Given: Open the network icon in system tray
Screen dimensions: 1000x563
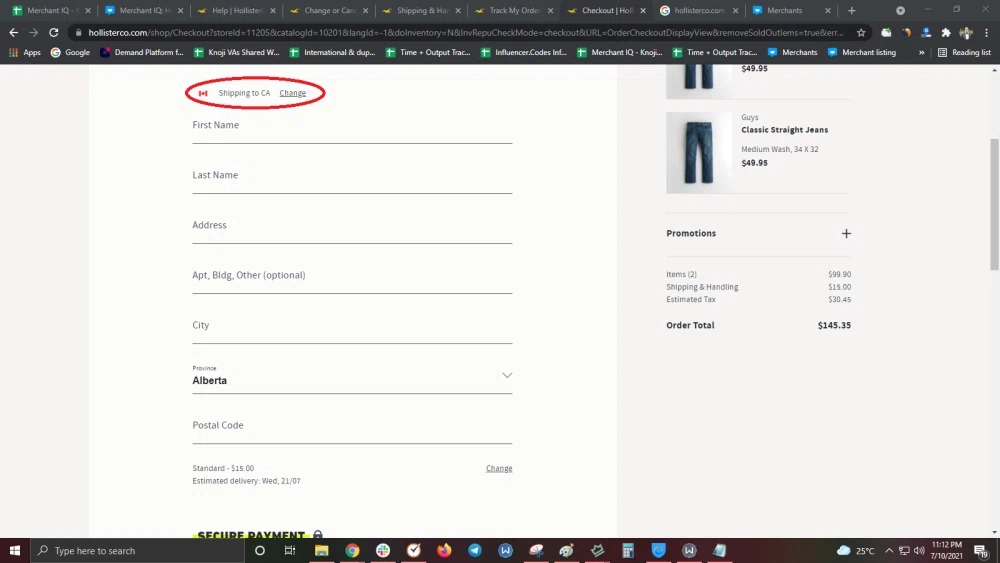Looking at the screenshot, I should 904,550.
